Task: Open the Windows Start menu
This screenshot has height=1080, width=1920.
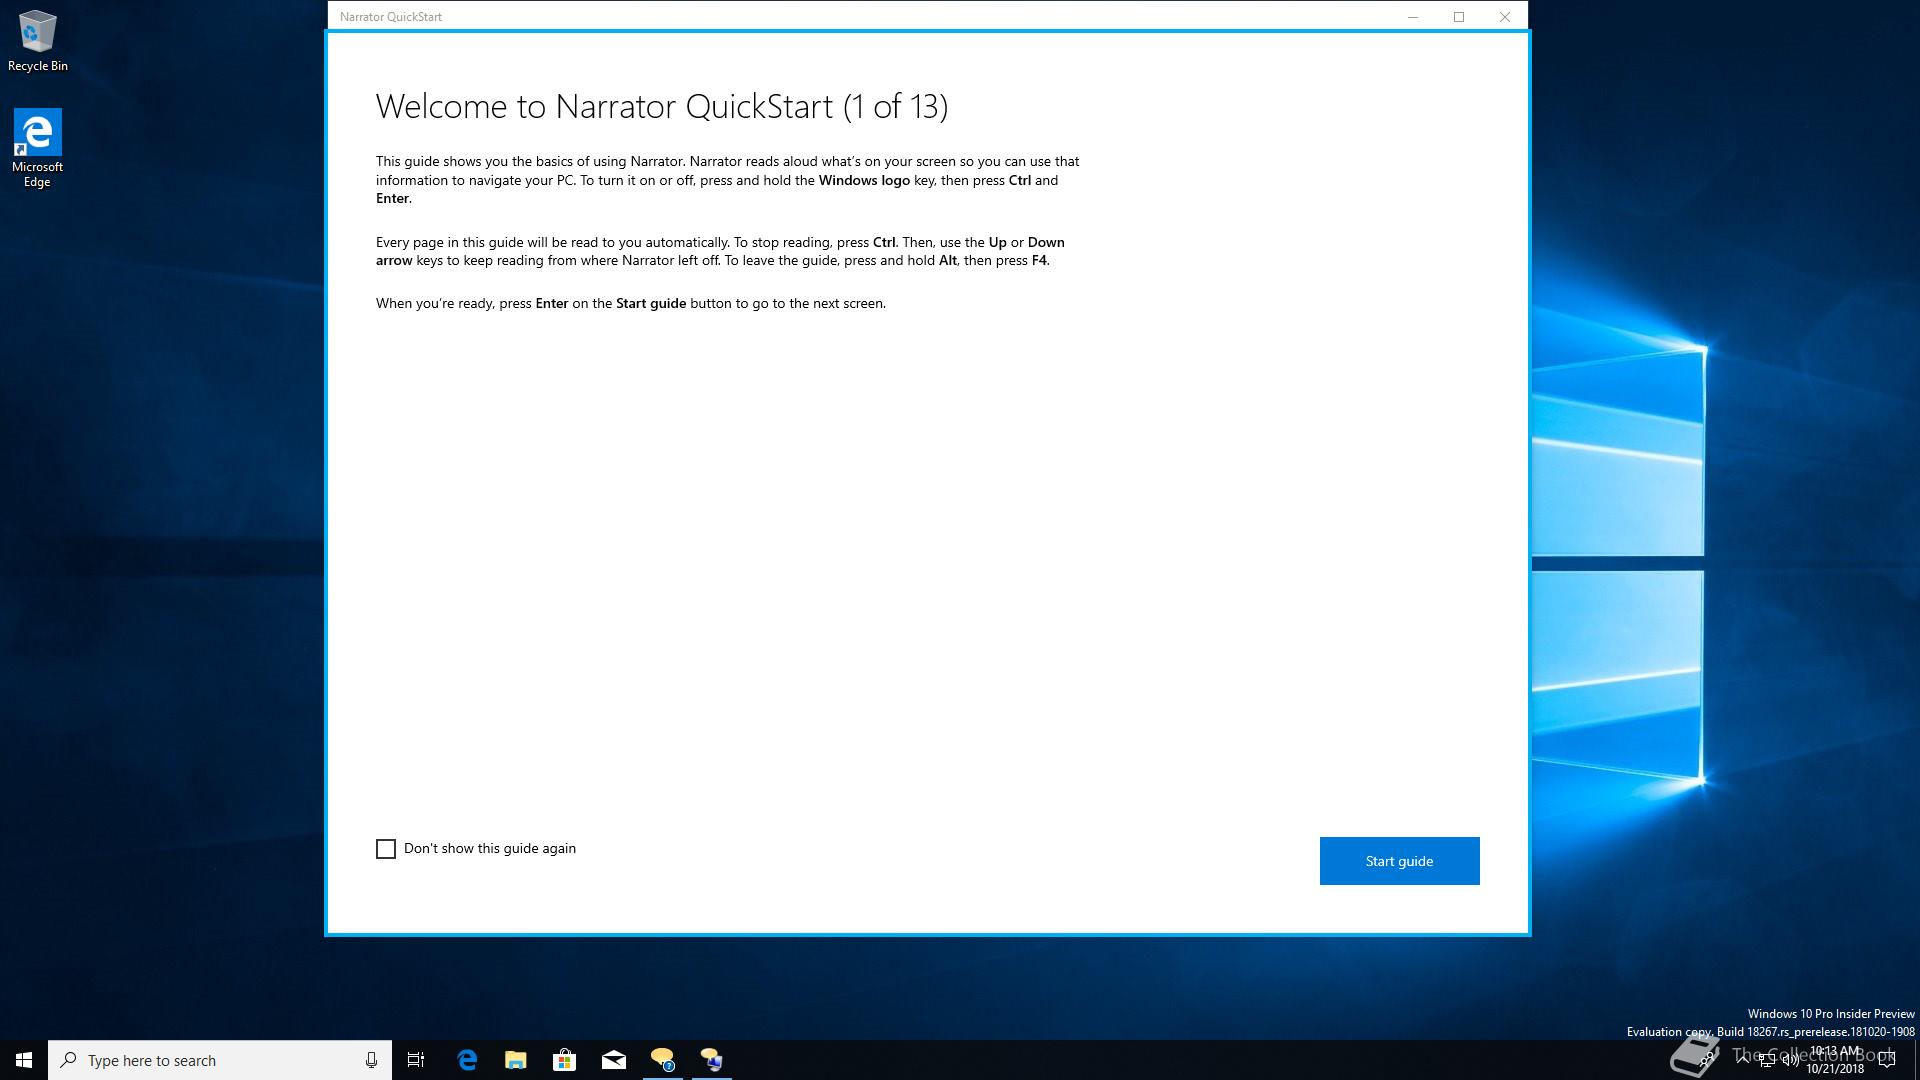Action: 24,1060
